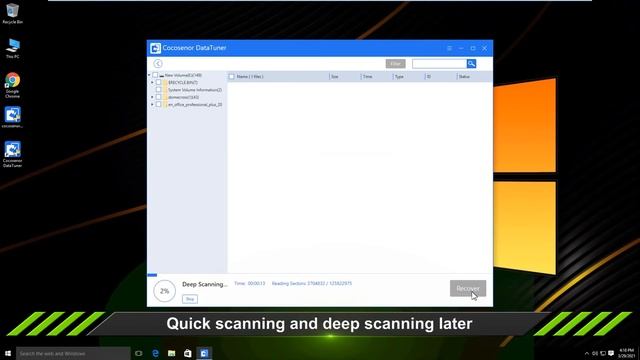This screenshot has width=640, height=360.
Task: Open the taskbar clock and date
Action: point(626,353)
